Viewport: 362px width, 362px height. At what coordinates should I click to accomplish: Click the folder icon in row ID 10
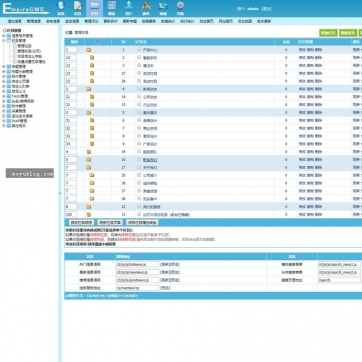point(89,160)
